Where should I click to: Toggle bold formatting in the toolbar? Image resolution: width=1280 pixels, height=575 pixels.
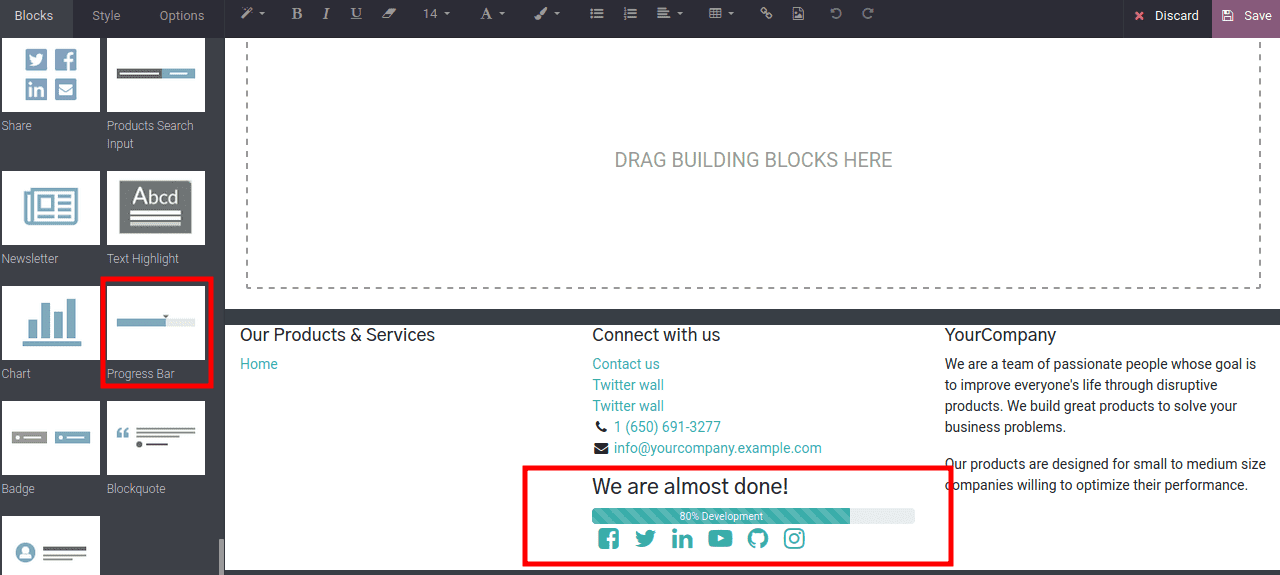tap(296, 14)
